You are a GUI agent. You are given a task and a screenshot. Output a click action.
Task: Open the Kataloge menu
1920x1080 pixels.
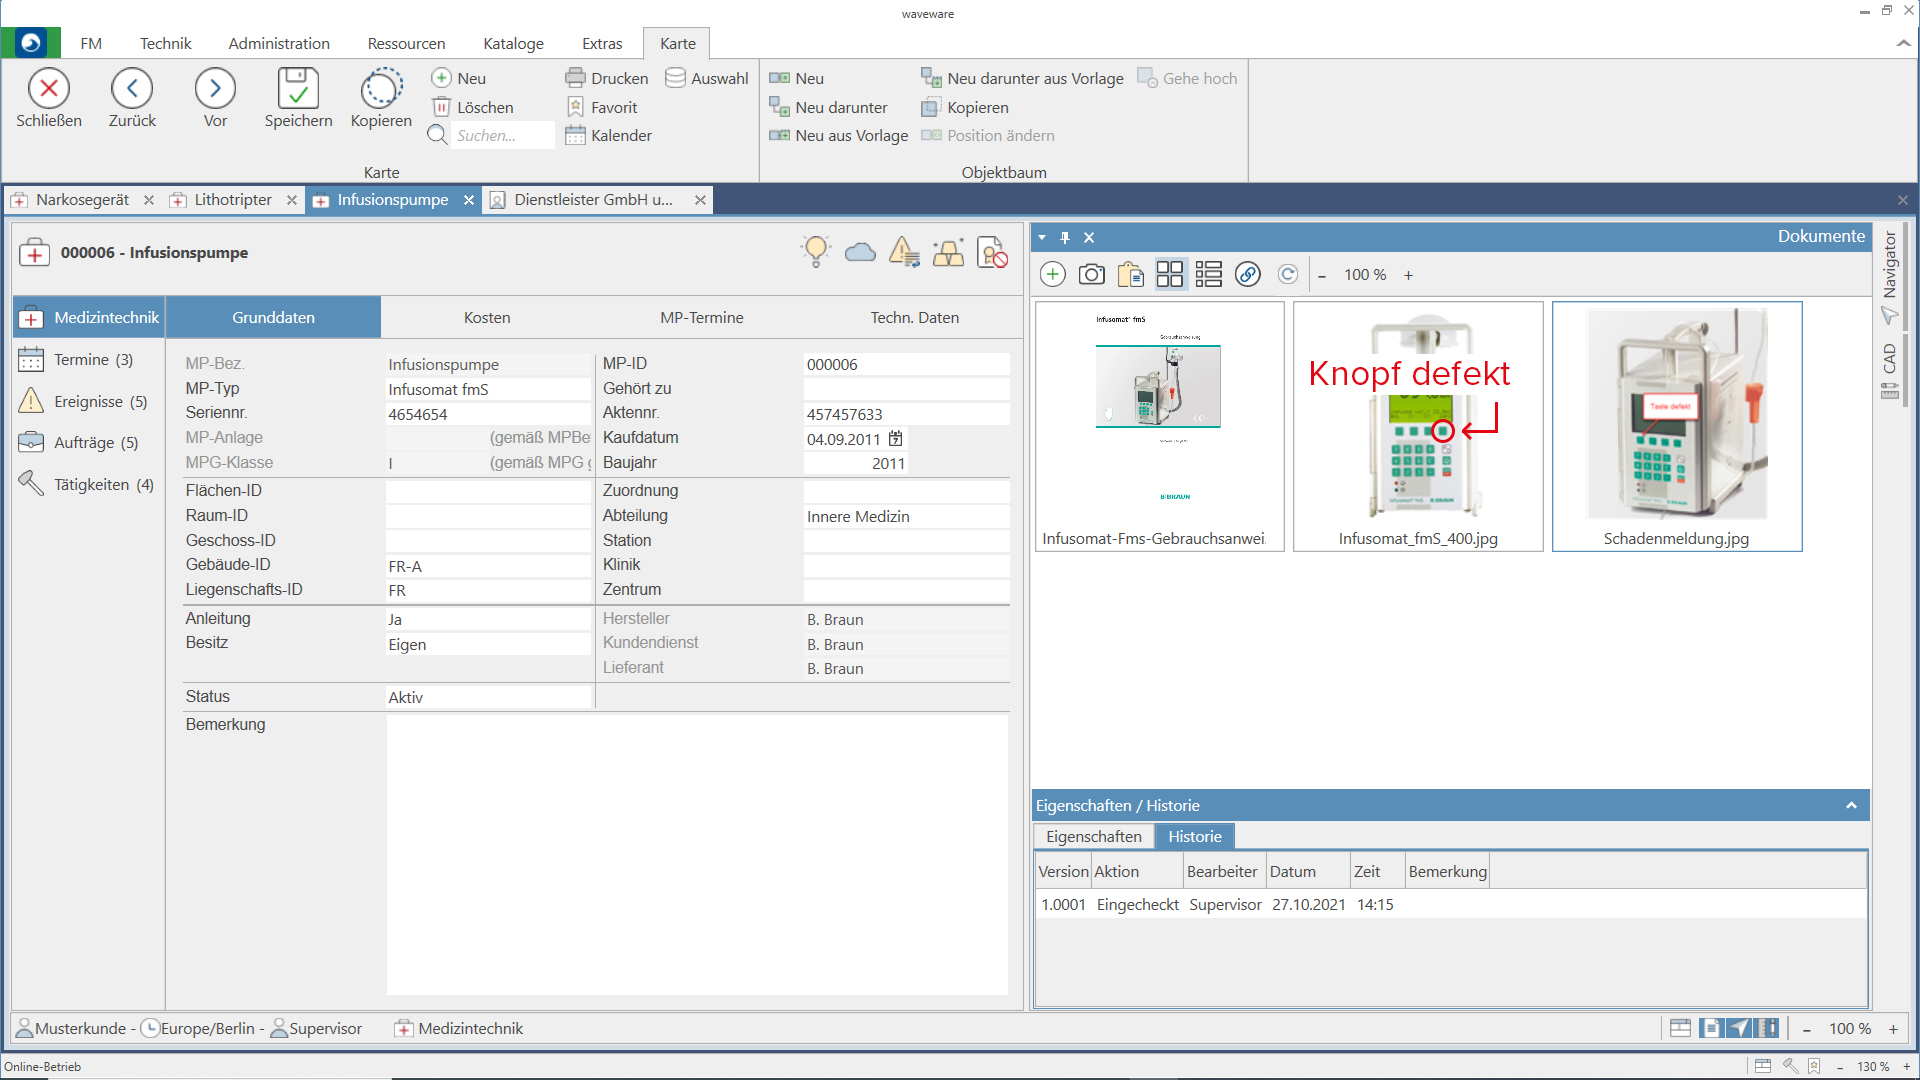point(513,43)
